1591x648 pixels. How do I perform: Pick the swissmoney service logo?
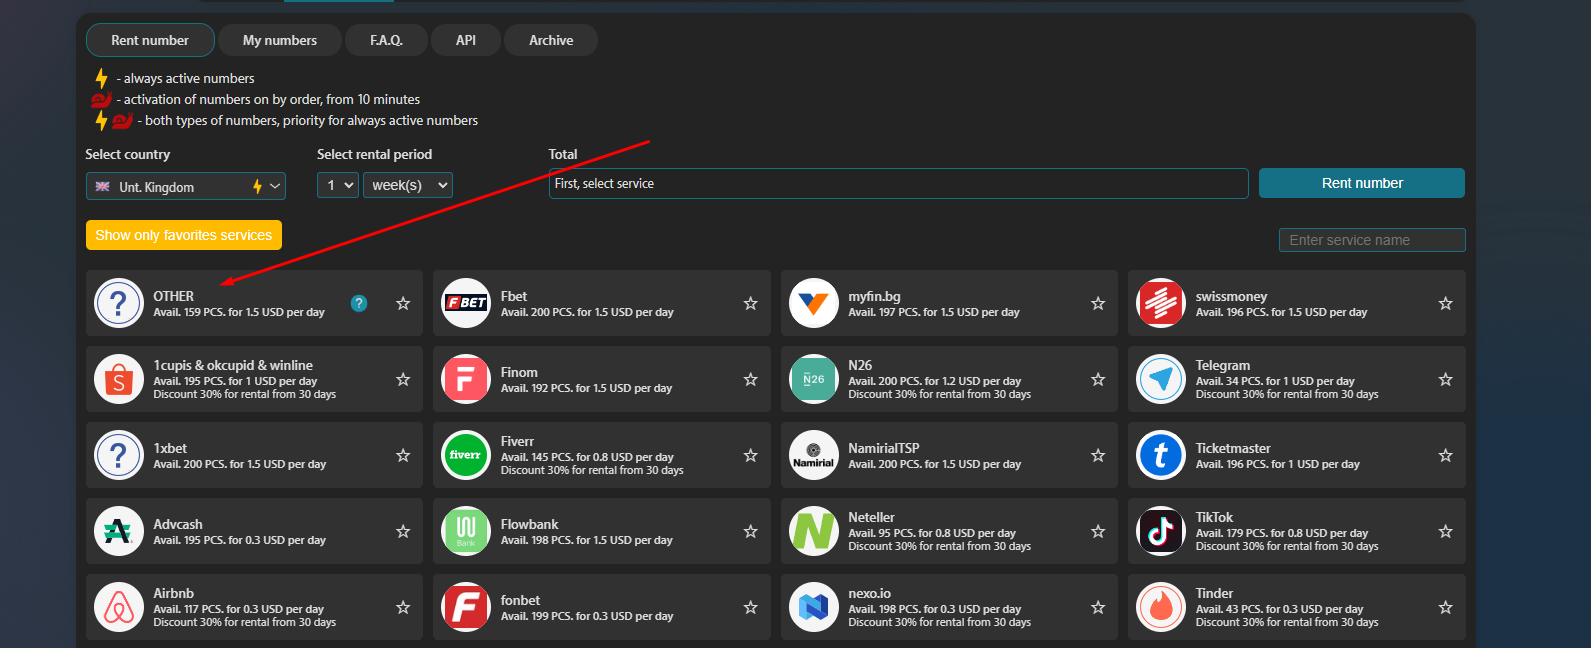point(1161,303)
